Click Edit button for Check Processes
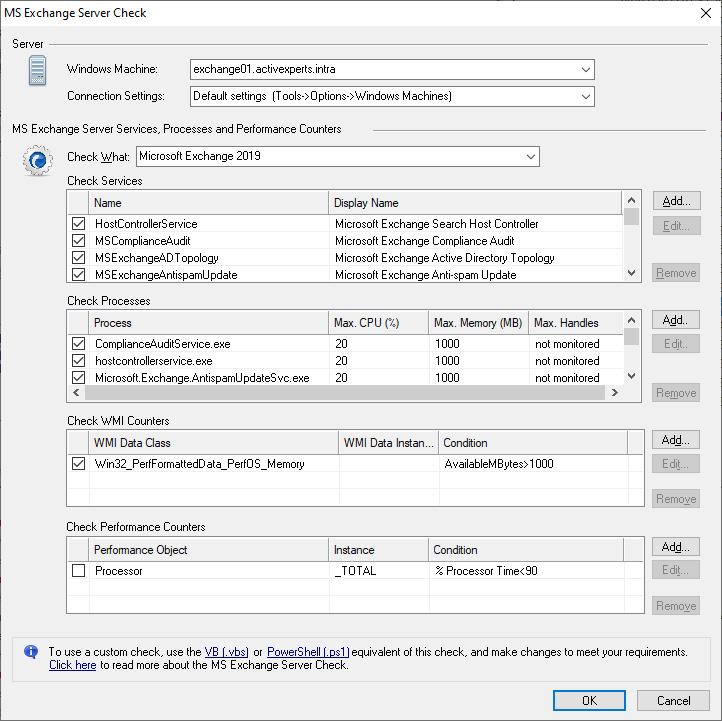Image resolution: width=722 pixels, height=721 pixels. pos(675,344)
